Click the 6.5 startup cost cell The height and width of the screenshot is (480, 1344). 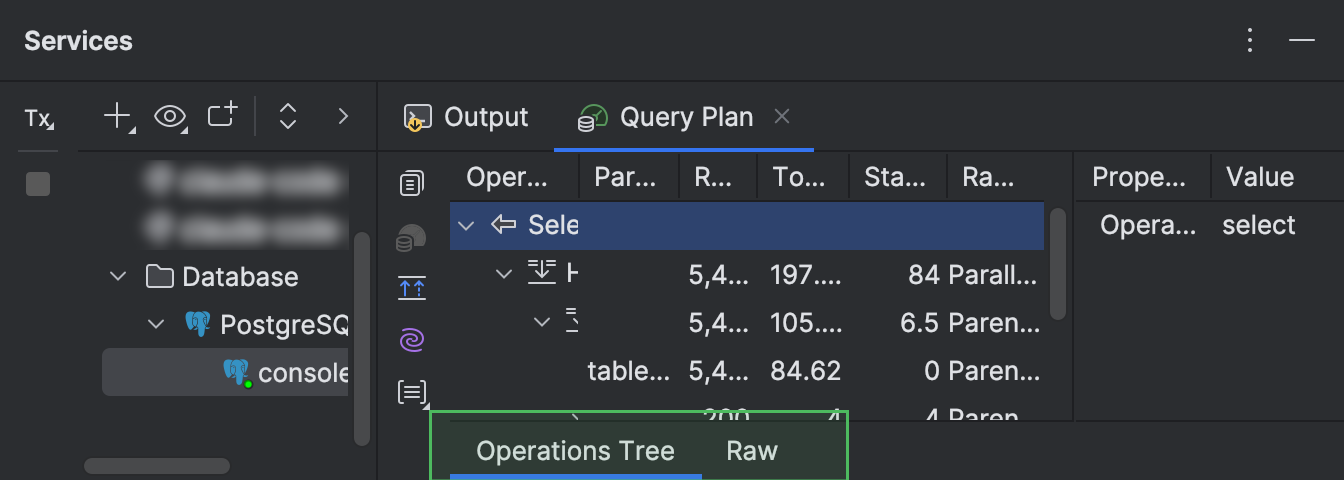919,322
